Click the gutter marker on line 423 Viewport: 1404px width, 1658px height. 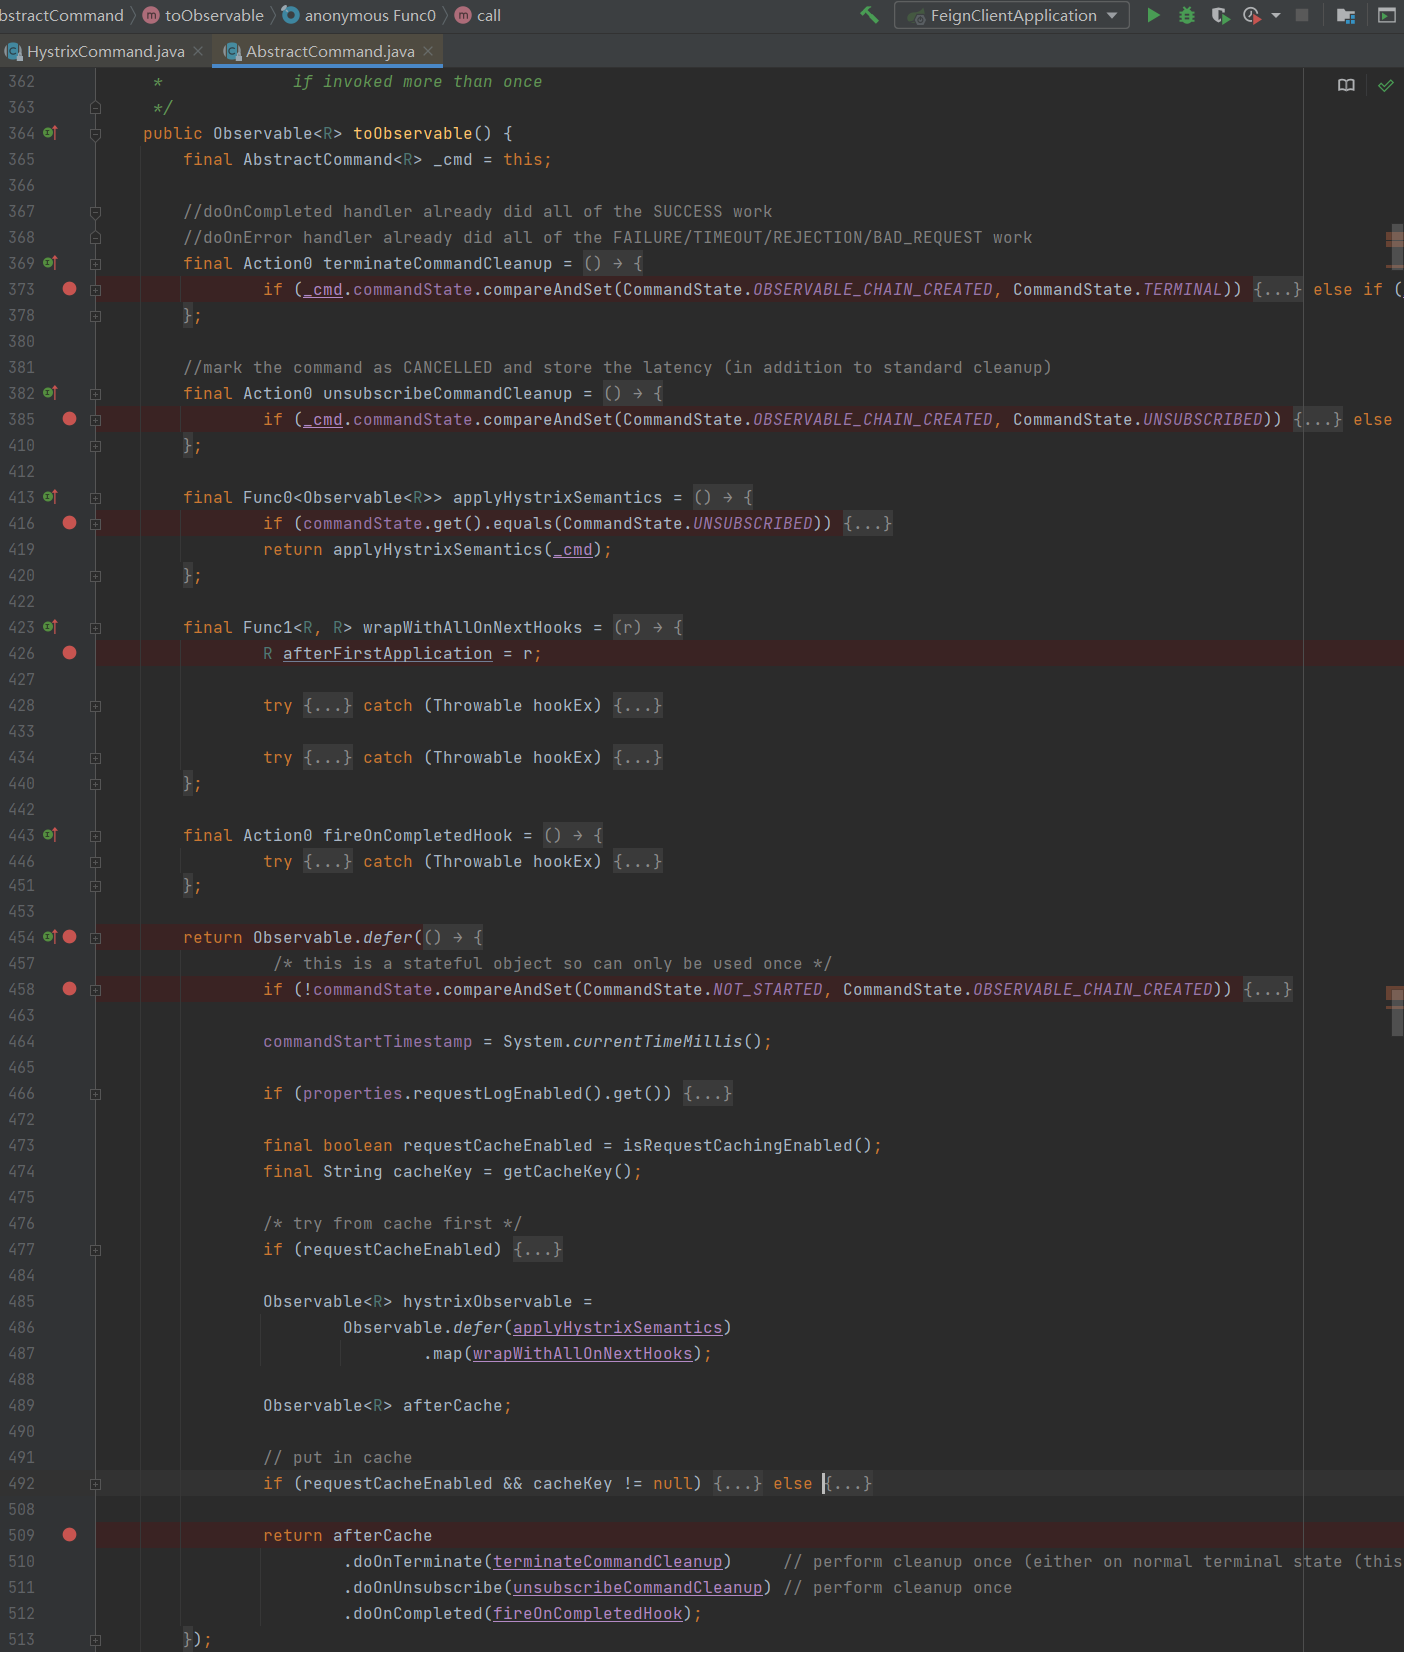point(50,627)
